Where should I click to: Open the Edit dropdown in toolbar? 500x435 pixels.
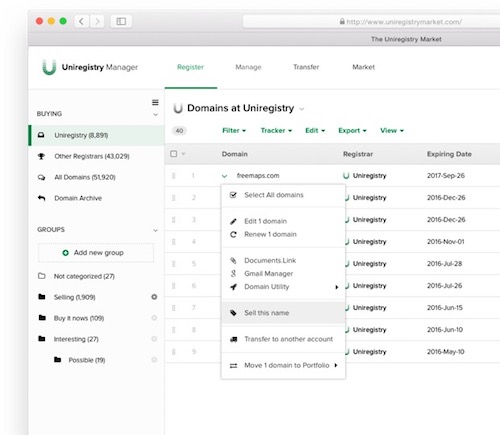click(315, 130)
